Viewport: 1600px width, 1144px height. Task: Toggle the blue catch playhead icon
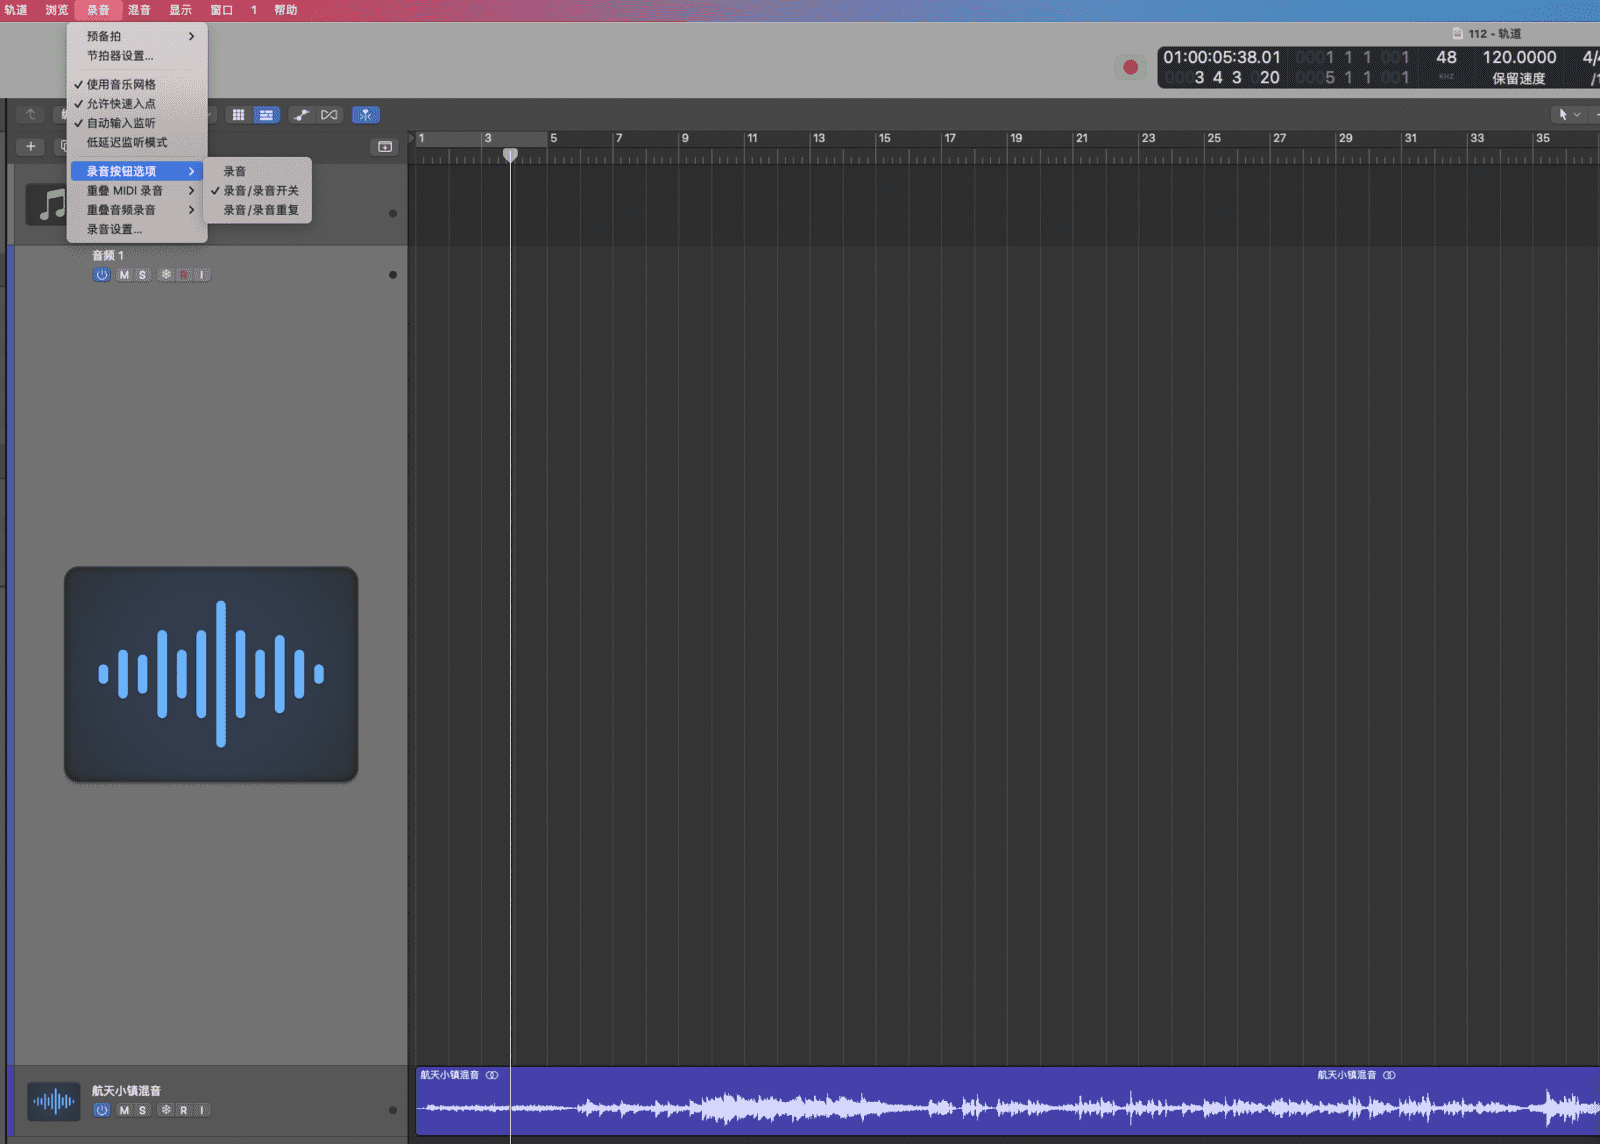(x=365, y=115)
